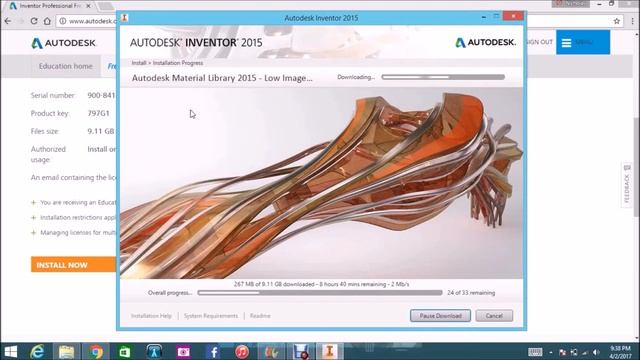This screenshot has width=640, height=360.
Task: Click the browser back arrow
Action: coord(8,21)
